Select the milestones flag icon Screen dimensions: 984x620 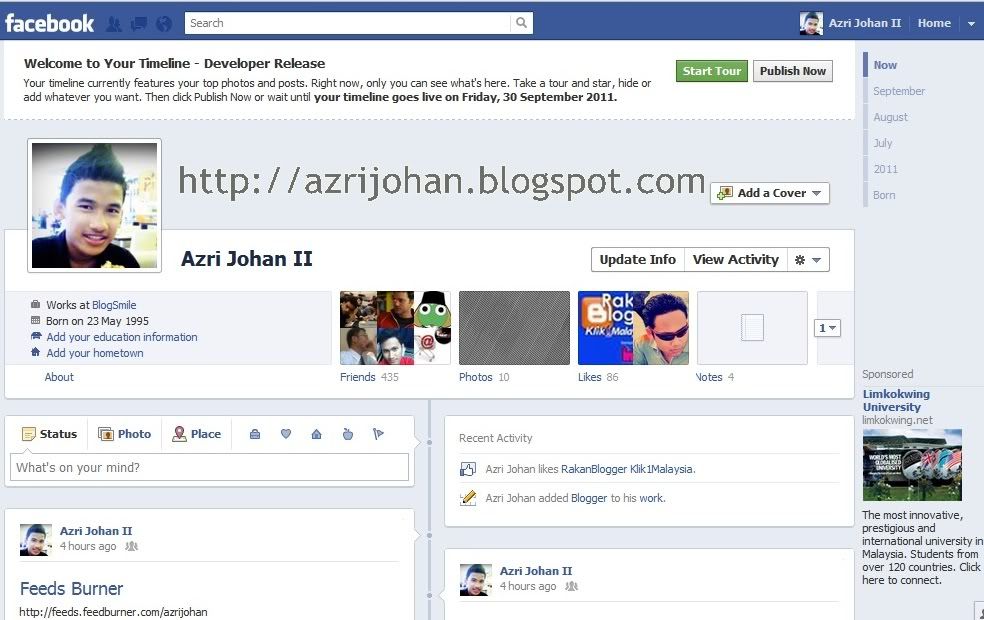[x=378, y=434]
